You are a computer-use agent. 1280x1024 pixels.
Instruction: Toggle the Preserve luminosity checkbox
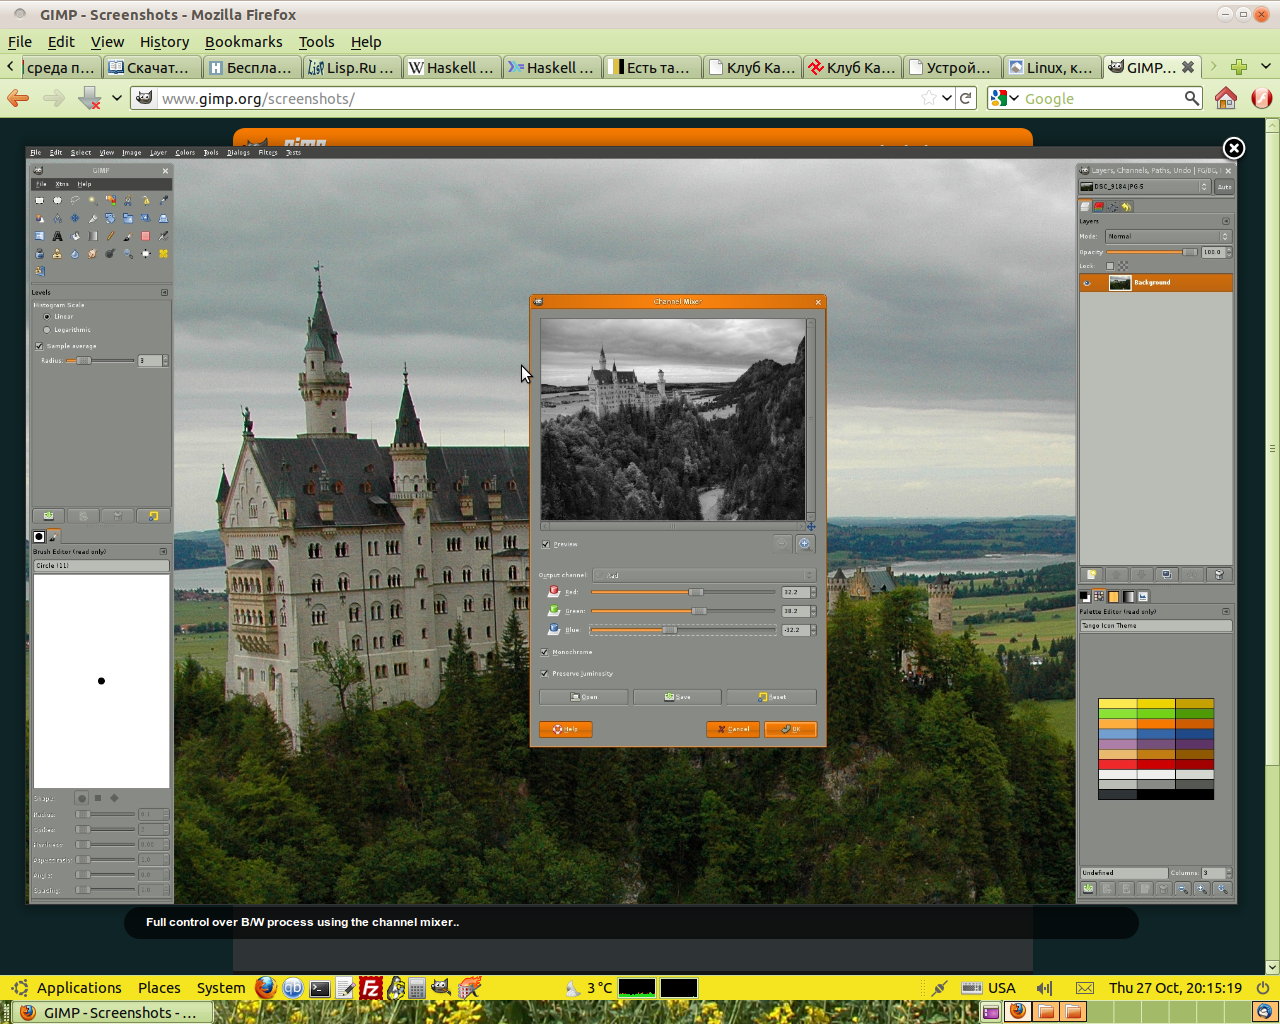pyautogui.click(x=546, y=673)
